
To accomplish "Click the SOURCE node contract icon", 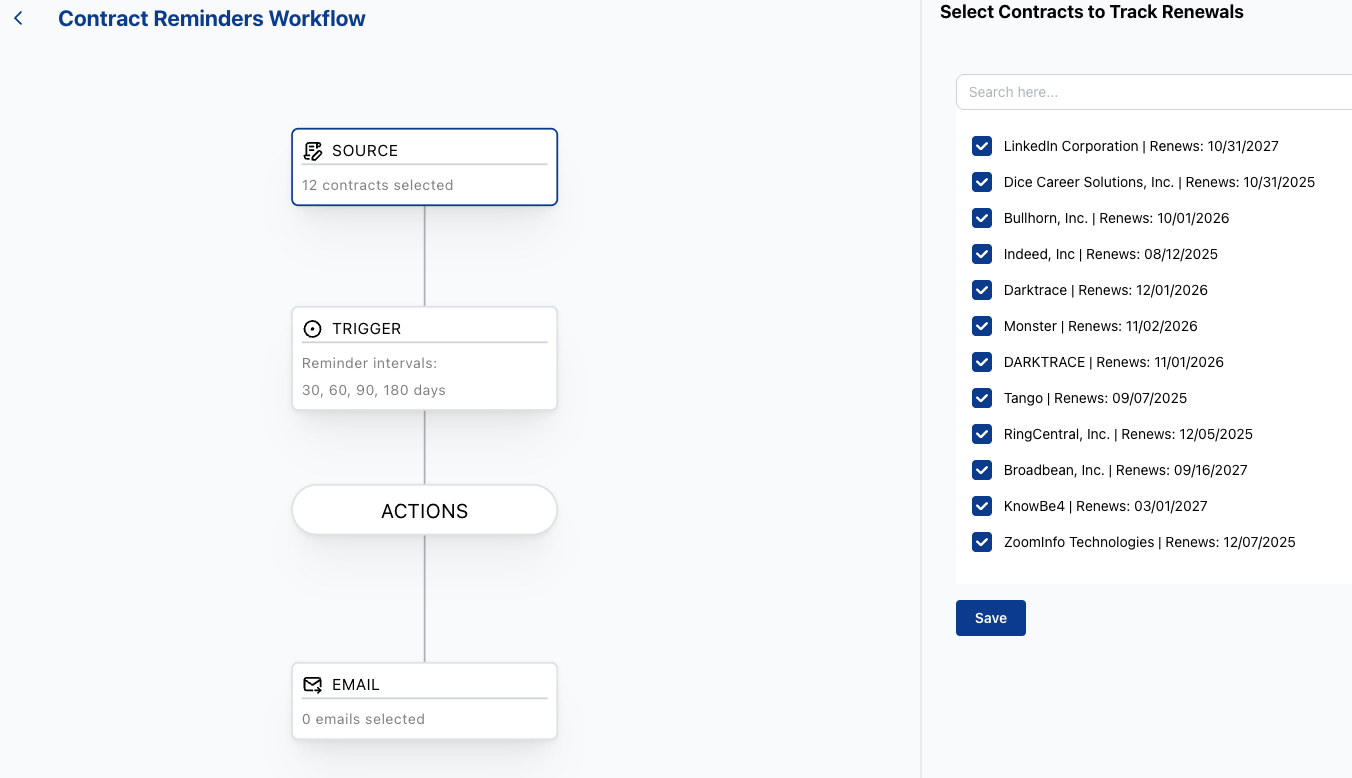I will [313, 151].
